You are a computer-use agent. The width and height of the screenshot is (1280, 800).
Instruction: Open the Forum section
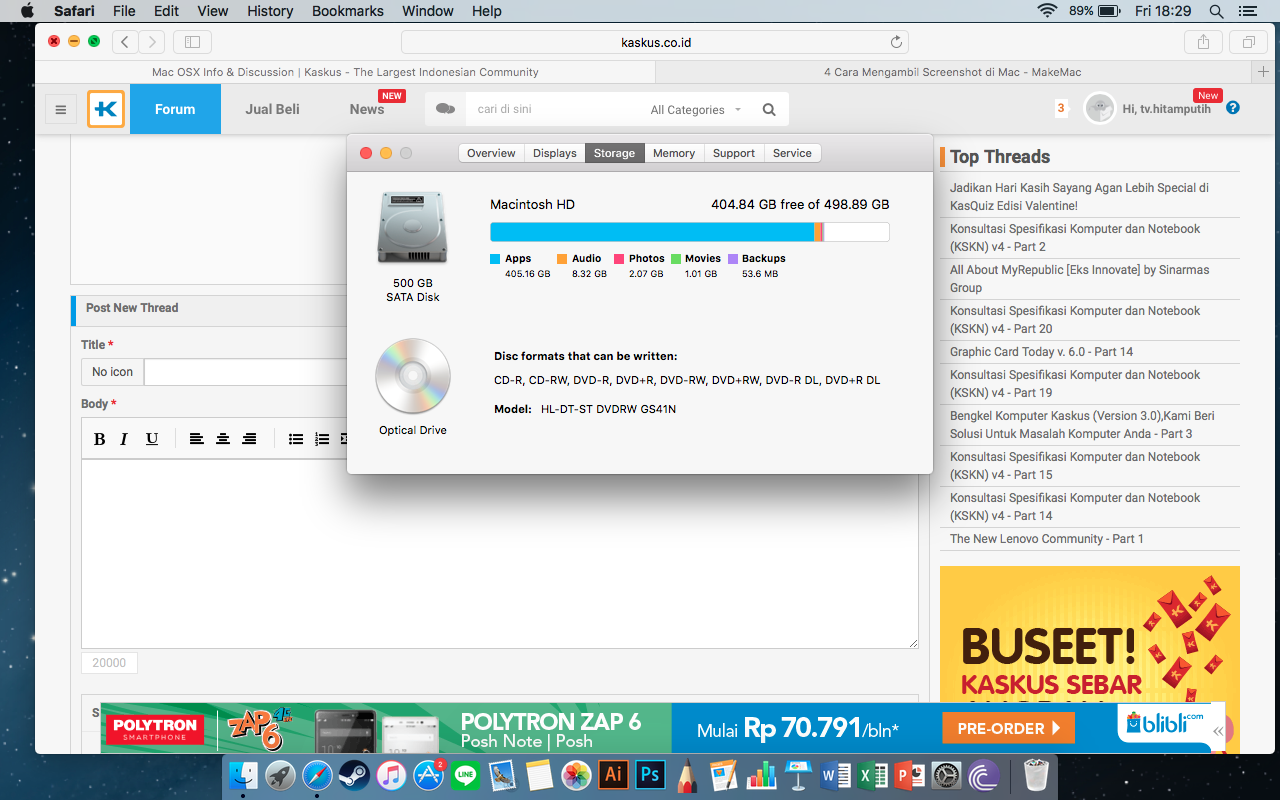(x=175, y=109)
